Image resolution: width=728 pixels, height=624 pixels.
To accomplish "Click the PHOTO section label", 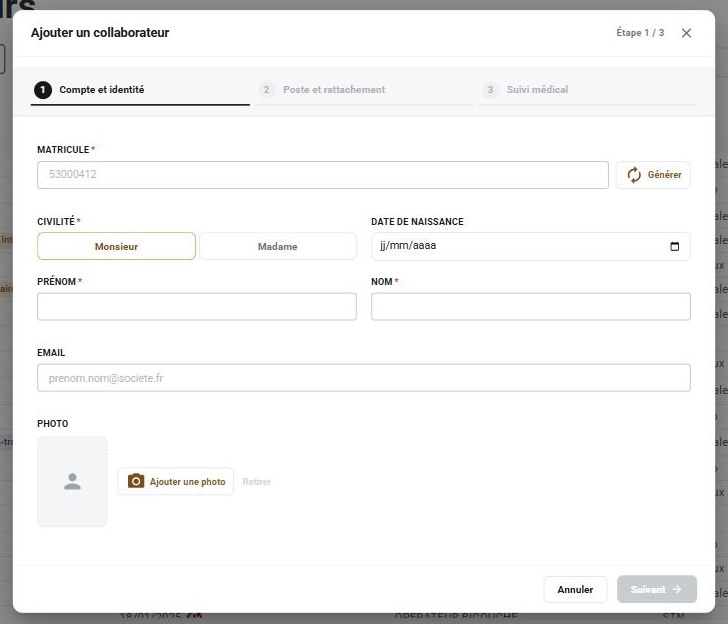I will (x=52, y=423).
